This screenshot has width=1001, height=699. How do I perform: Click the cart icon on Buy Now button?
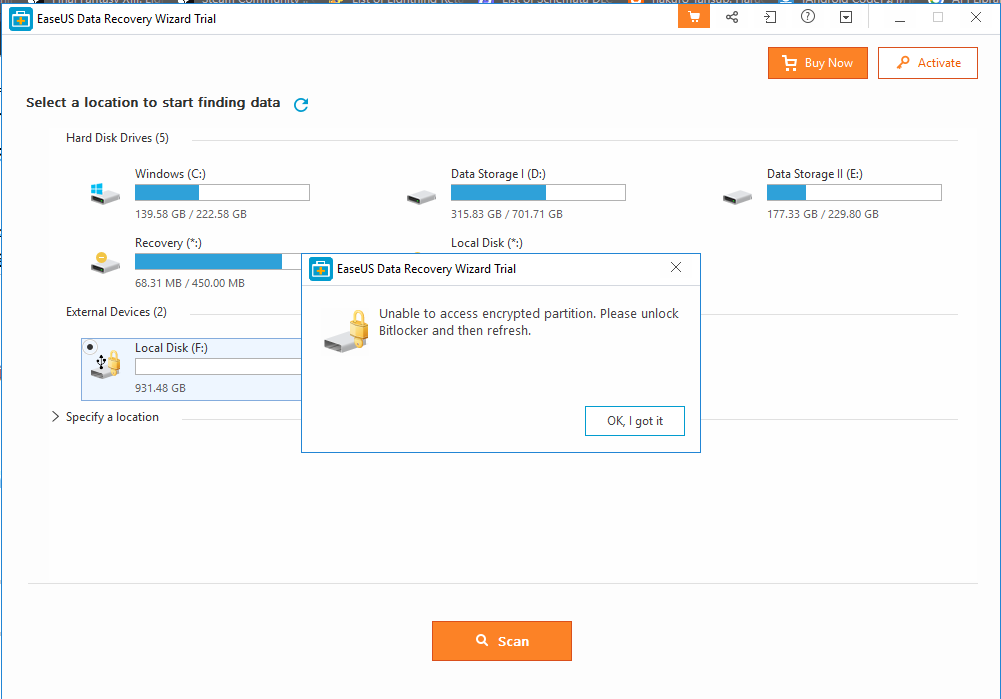pos(790,63)
